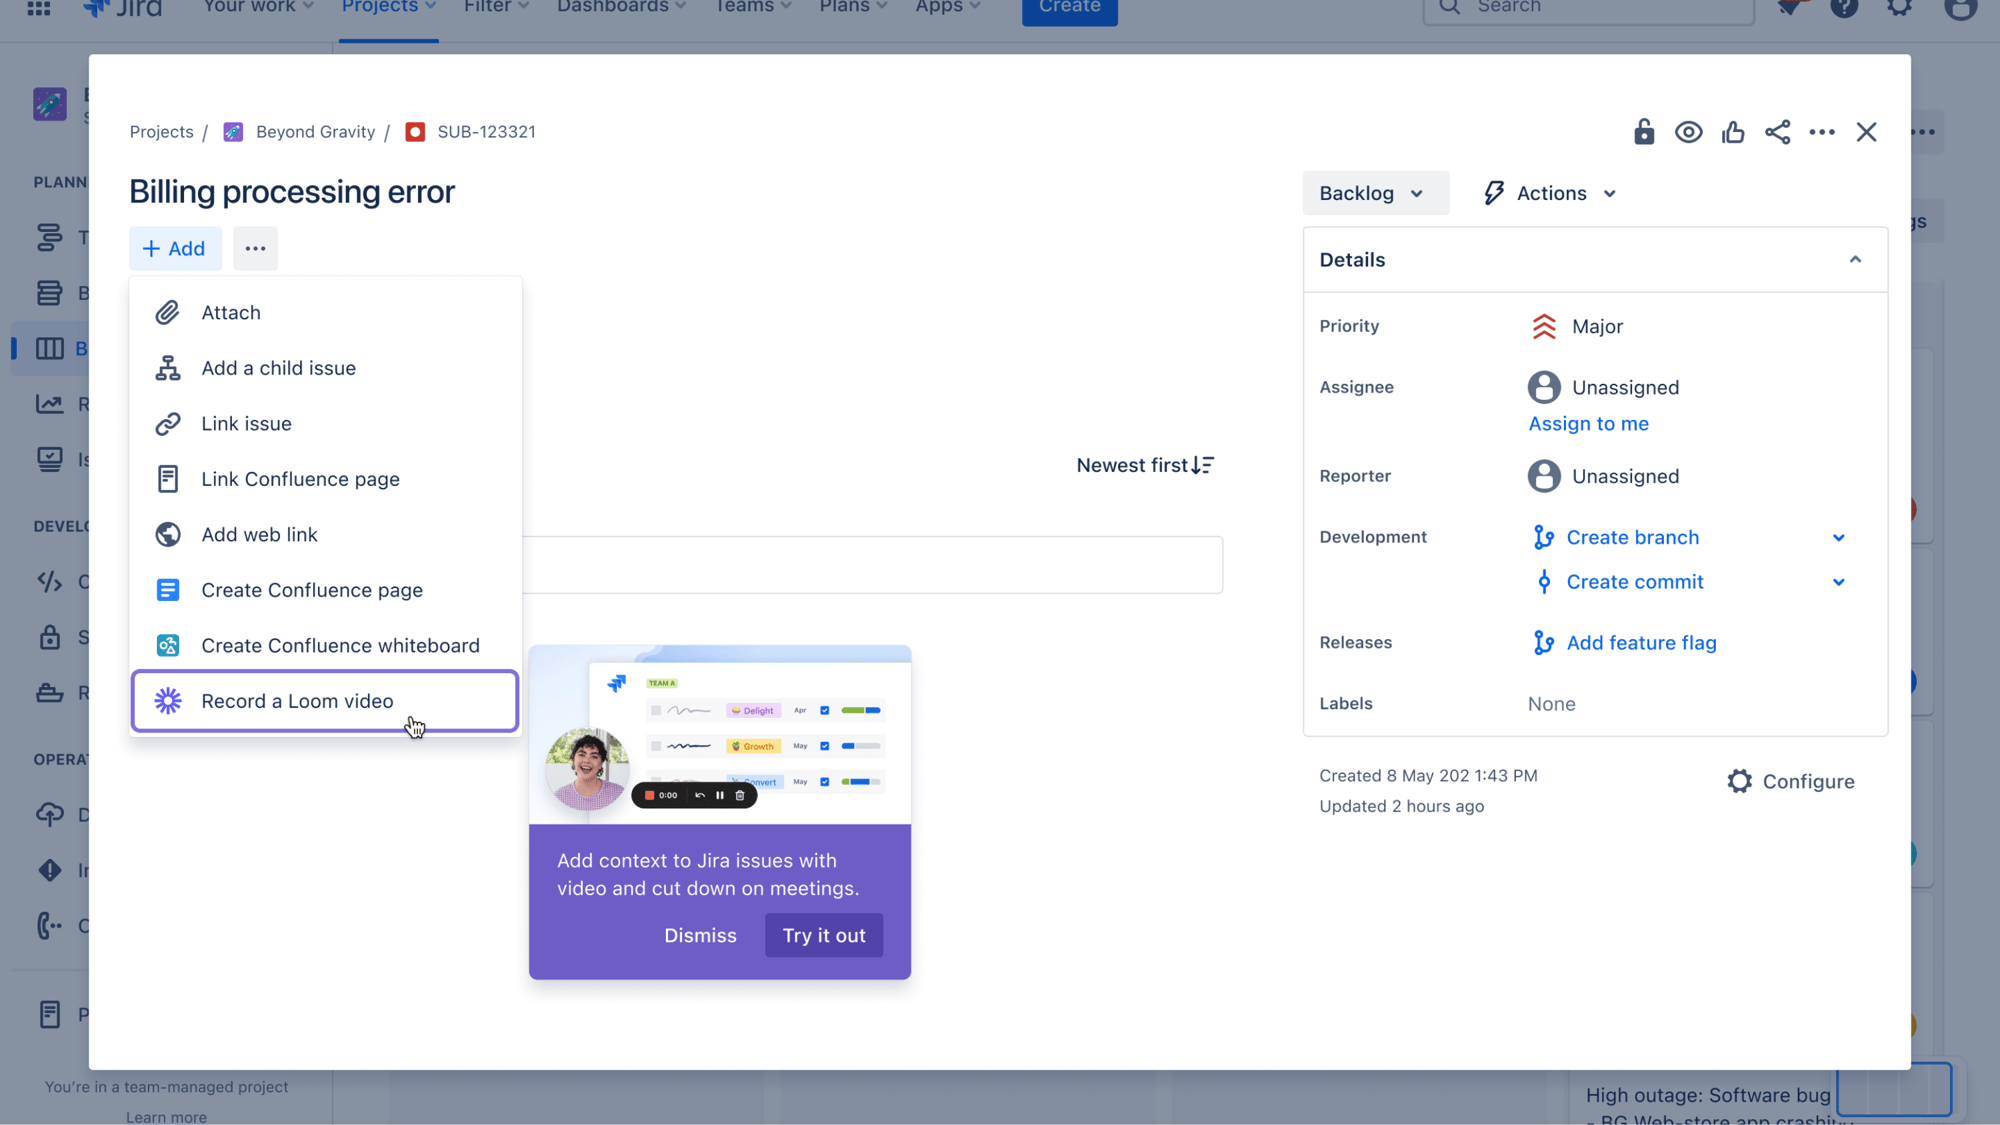Choose Link issue from the menu
The image size is (2000, 1125).
(x=246, y=424)
